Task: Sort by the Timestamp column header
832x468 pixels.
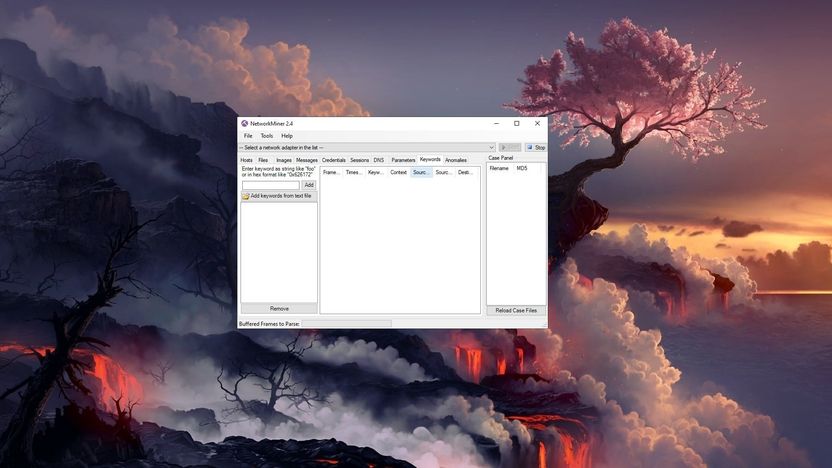Action: click(354, 172)
